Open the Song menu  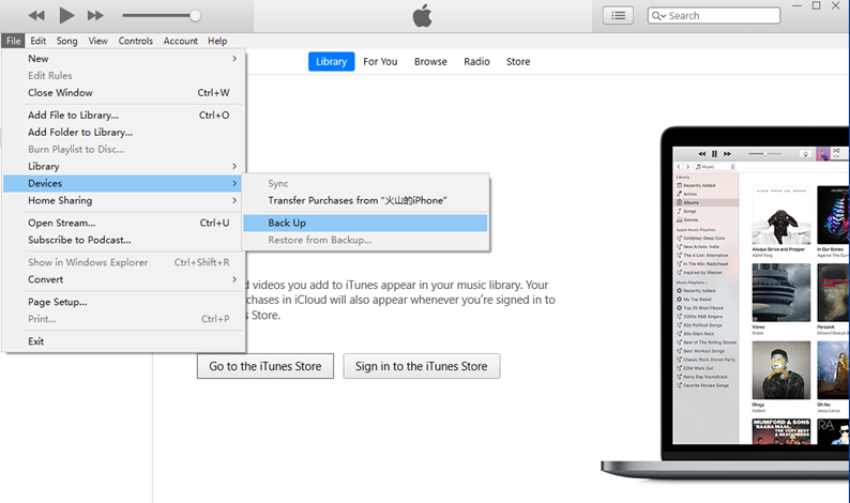tap(67, 41)
